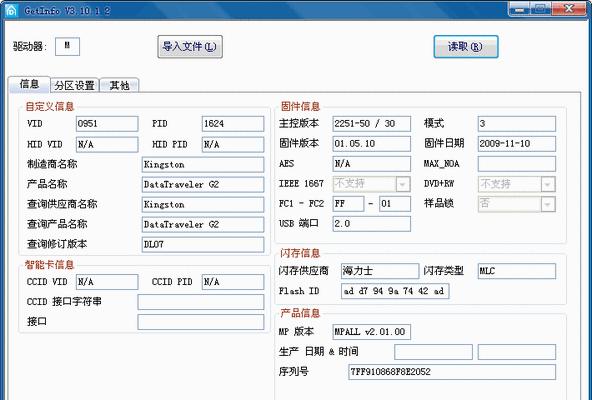Click the 主控版本 field 2251-50 / 30
592x400 pixels.
pos(372,124)
